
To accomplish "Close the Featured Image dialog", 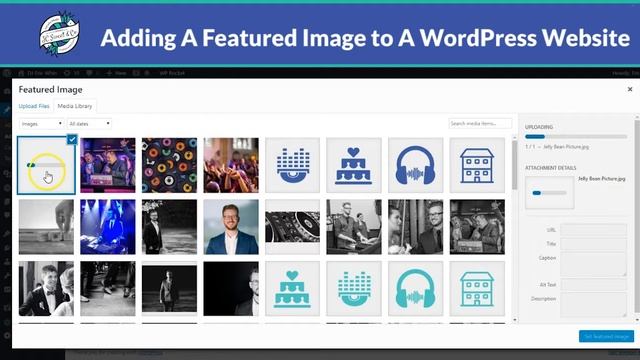I will point(630,89).
